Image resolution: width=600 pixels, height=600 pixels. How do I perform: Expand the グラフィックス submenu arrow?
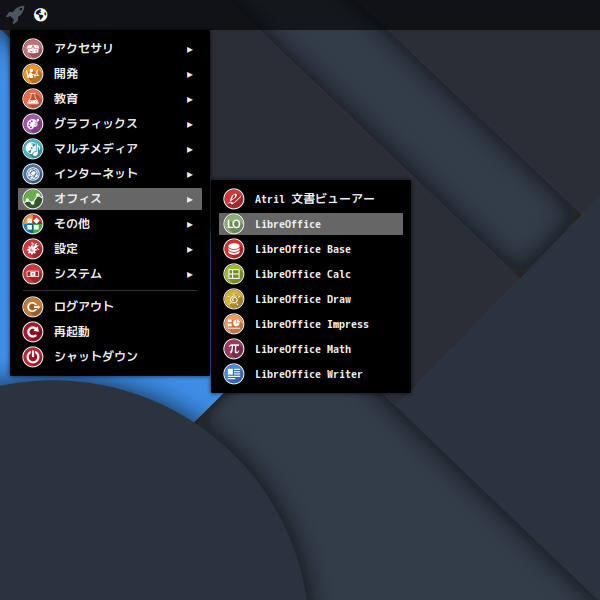(189, 125)
